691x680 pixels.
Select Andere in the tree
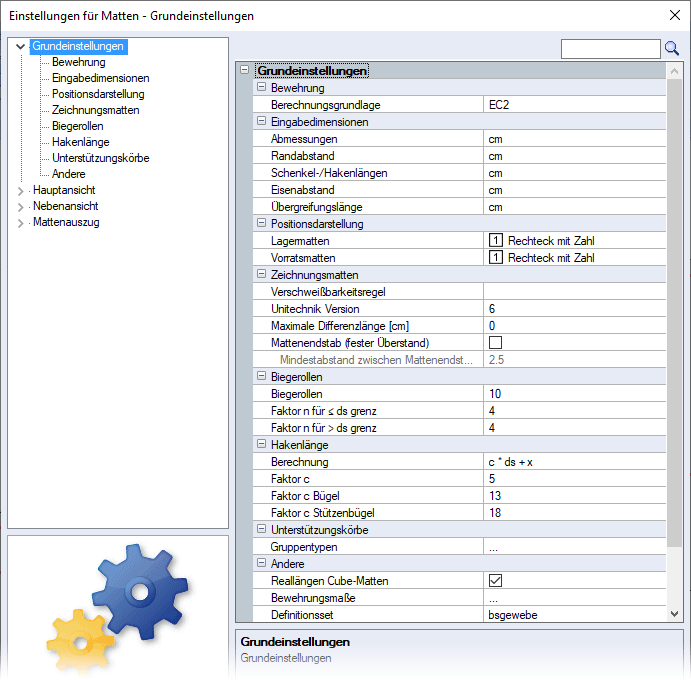[x=68, y=174]
